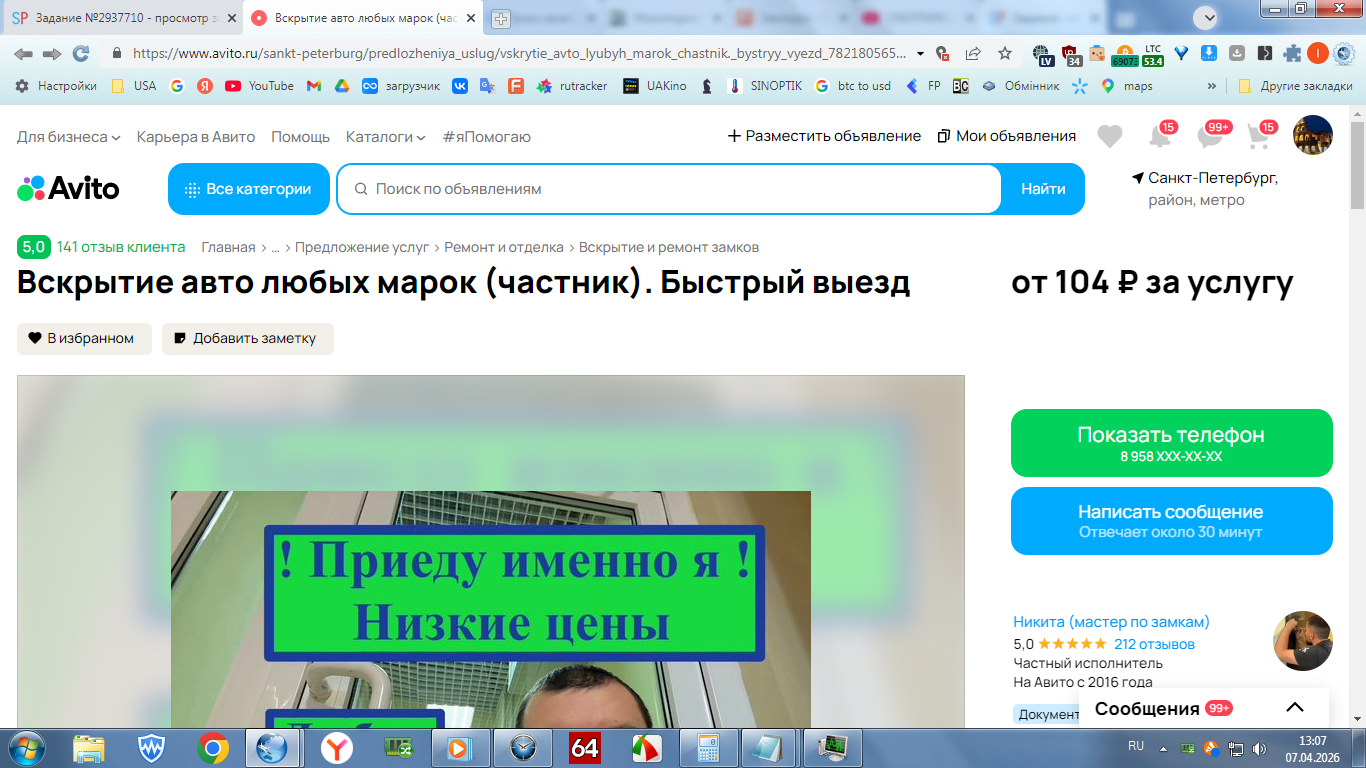1366x768 pixels.
Task: Open the maps bookmark
Action: 1126,86
